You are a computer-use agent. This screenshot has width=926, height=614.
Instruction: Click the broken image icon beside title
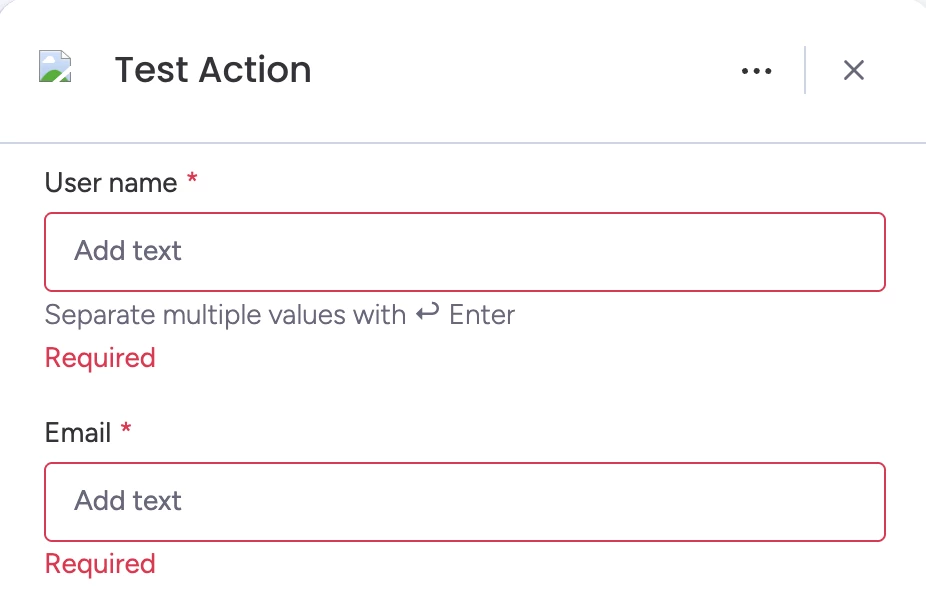point(55,67)
